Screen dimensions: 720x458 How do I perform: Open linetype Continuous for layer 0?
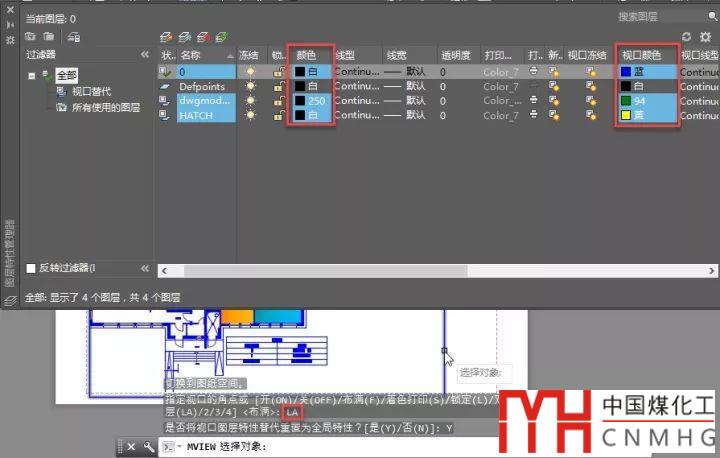click(355, 72)
